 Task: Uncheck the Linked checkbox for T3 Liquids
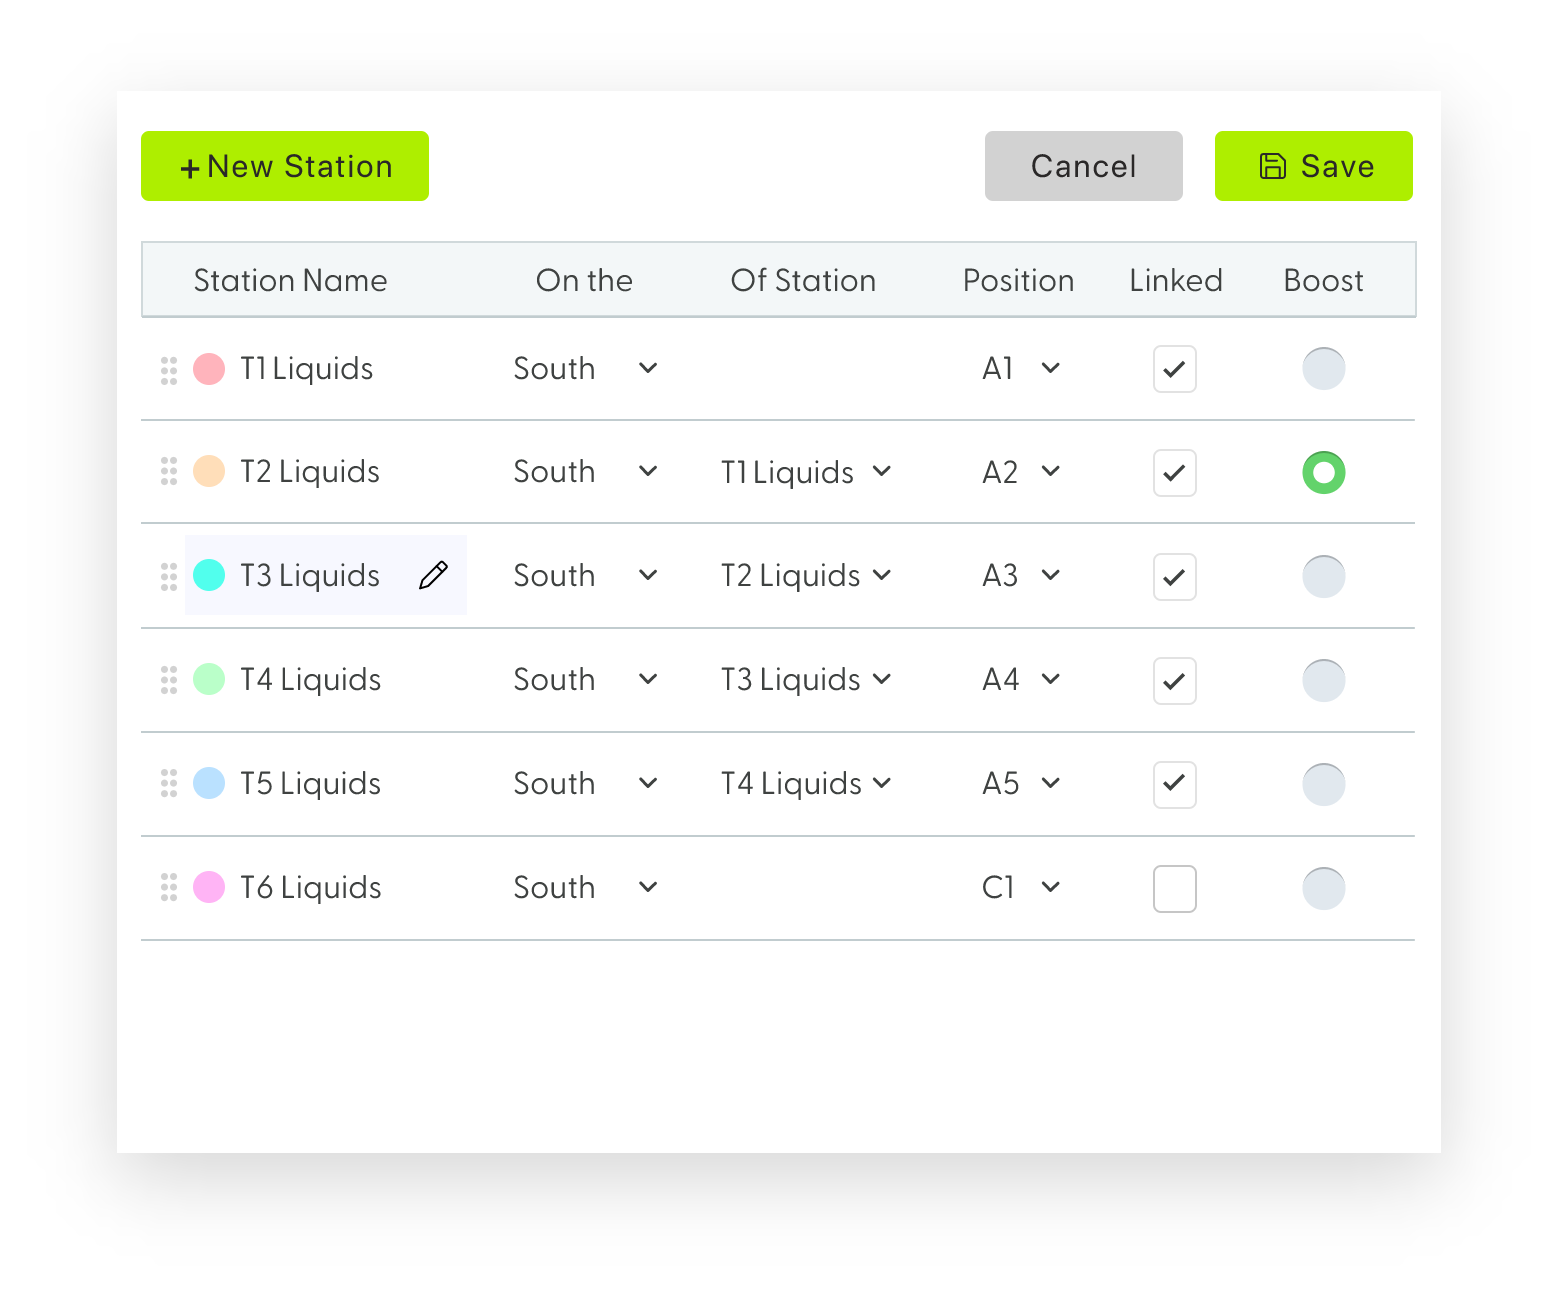(1174, 576)
